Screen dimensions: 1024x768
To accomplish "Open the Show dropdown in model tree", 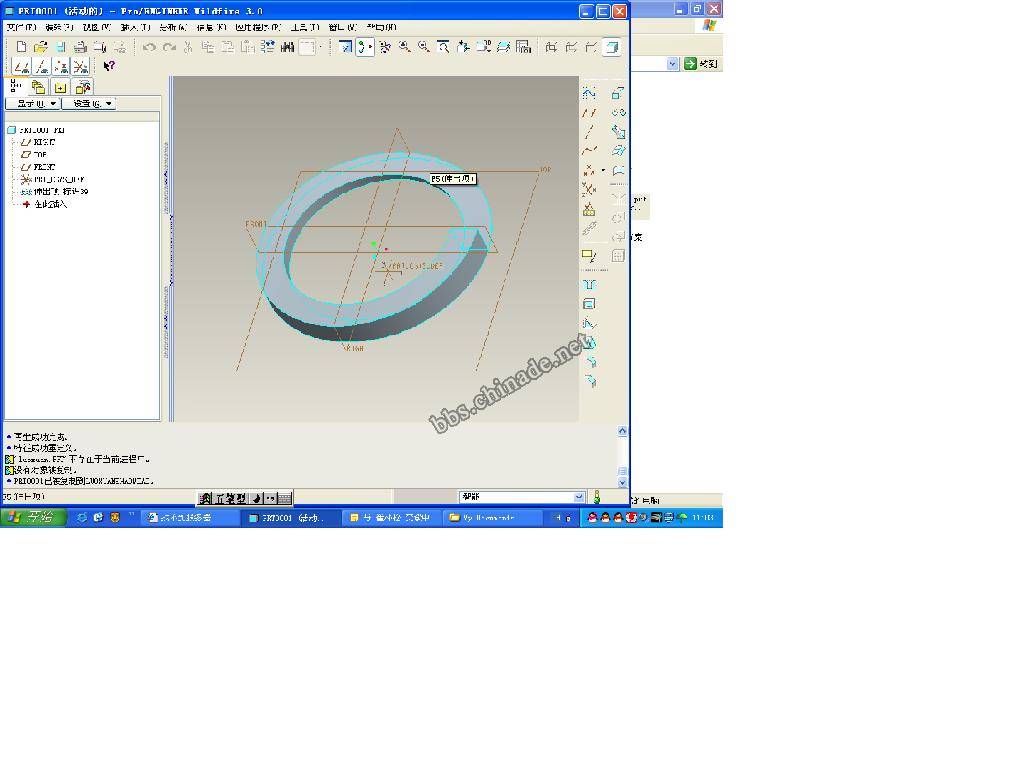I will tap(33, 104).
